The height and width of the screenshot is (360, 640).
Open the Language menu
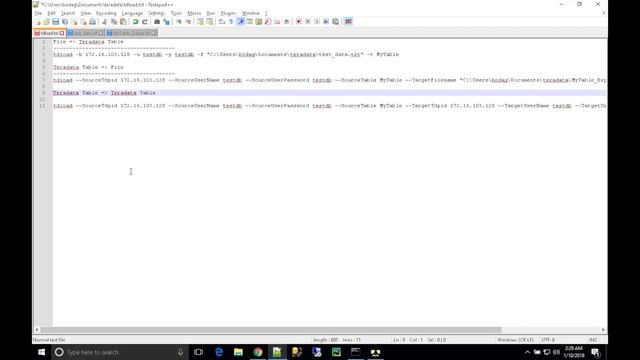click(x=132, y=13)
